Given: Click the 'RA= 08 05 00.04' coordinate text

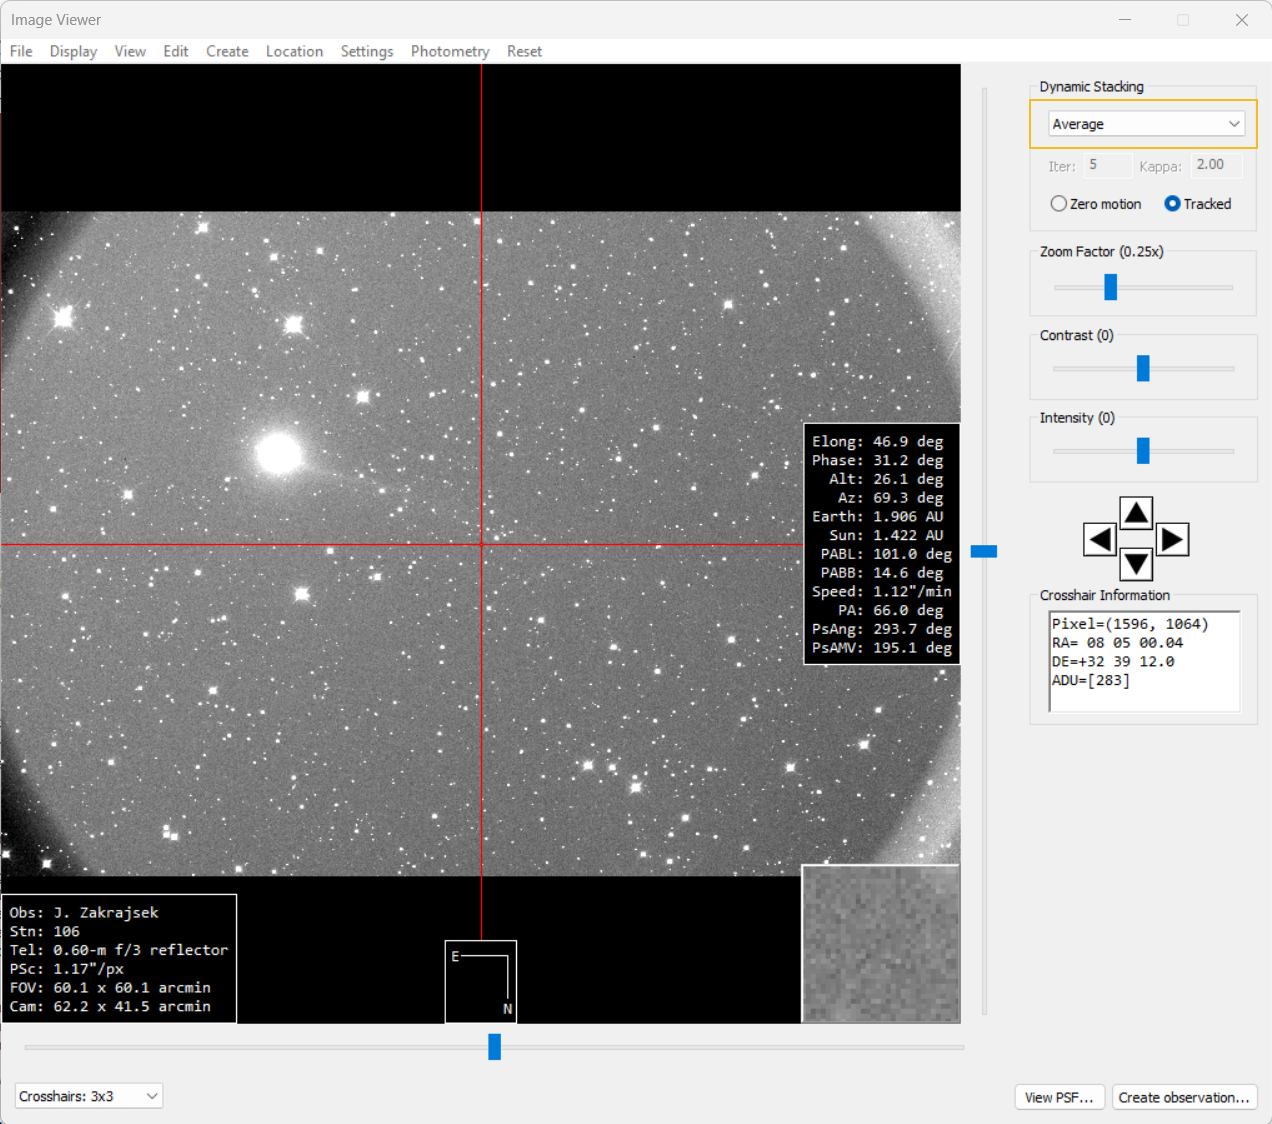Looking at the screenshot, I should pos(1117,643).
